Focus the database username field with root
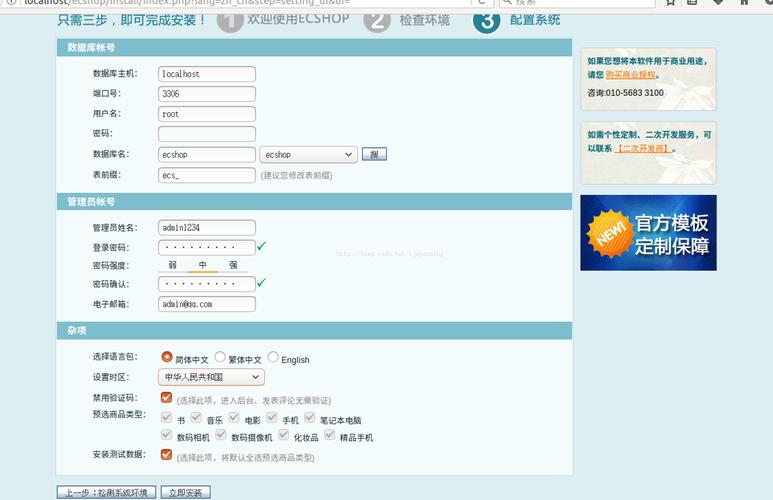 coord(207,114)
